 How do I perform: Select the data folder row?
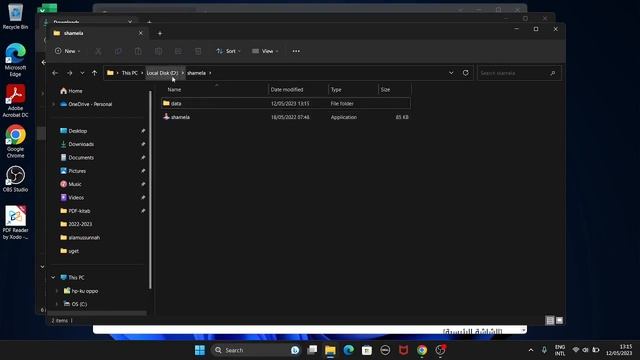point(285,103)
